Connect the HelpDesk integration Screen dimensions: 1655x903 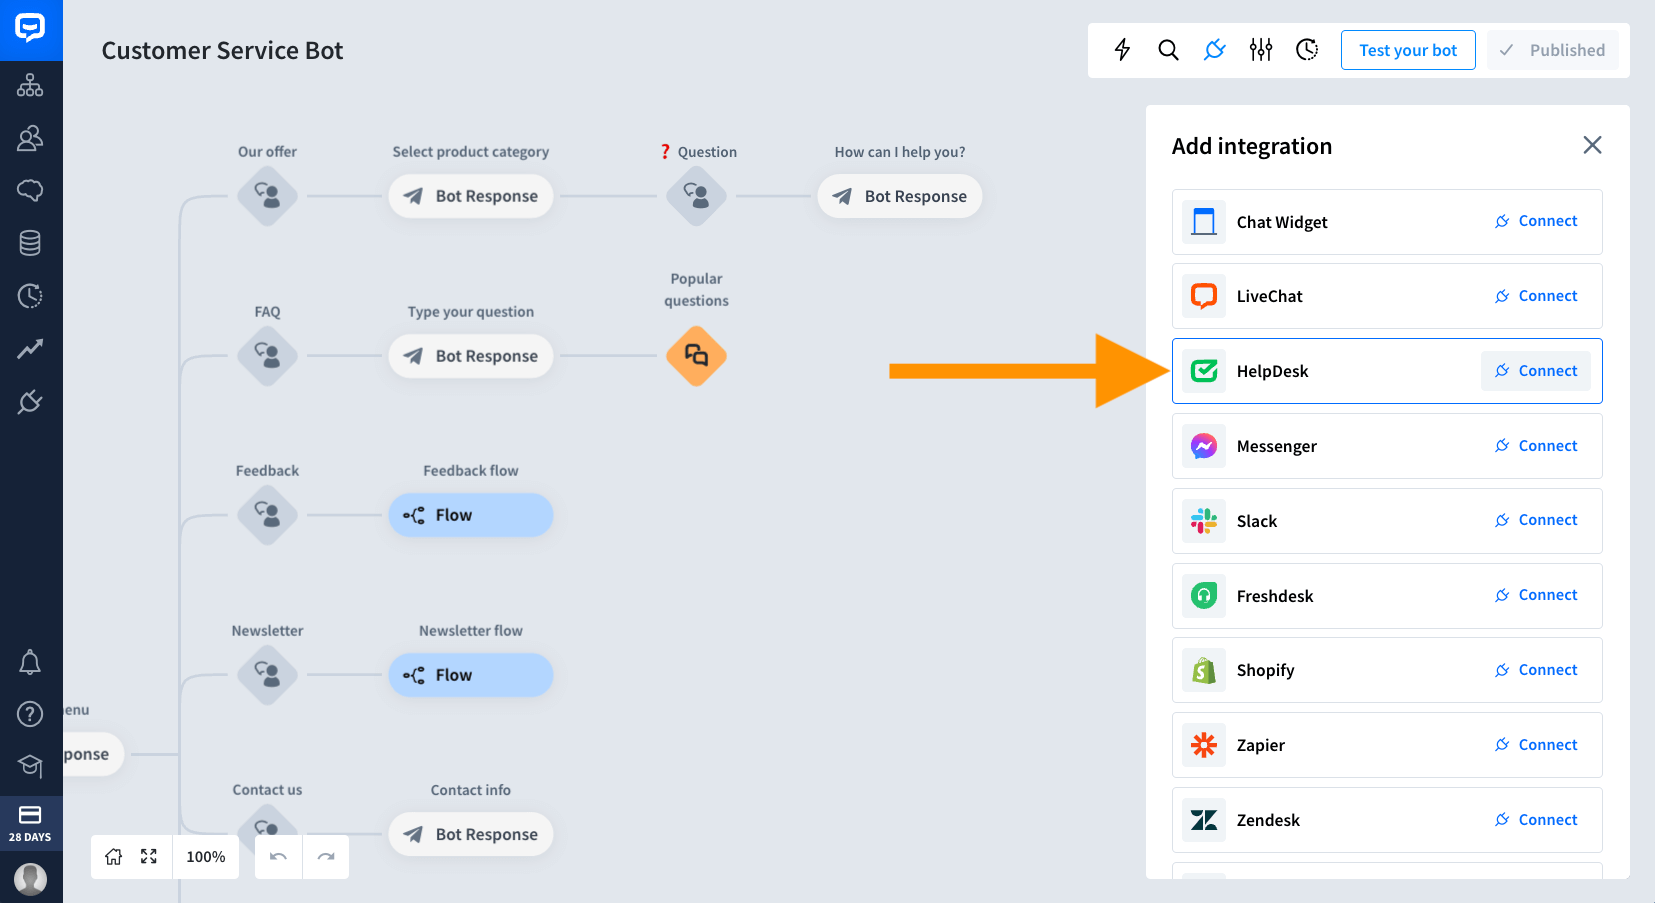point(1536,371)
